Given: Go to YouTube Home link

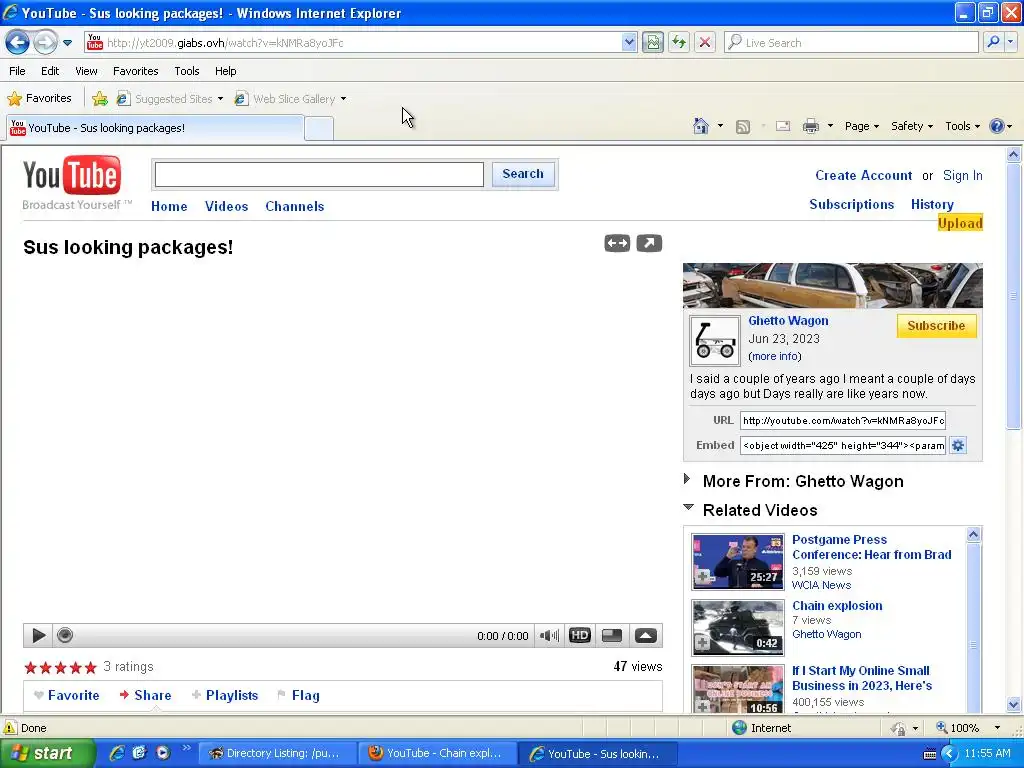Looking at the screenshot, I should click(169, 206).
